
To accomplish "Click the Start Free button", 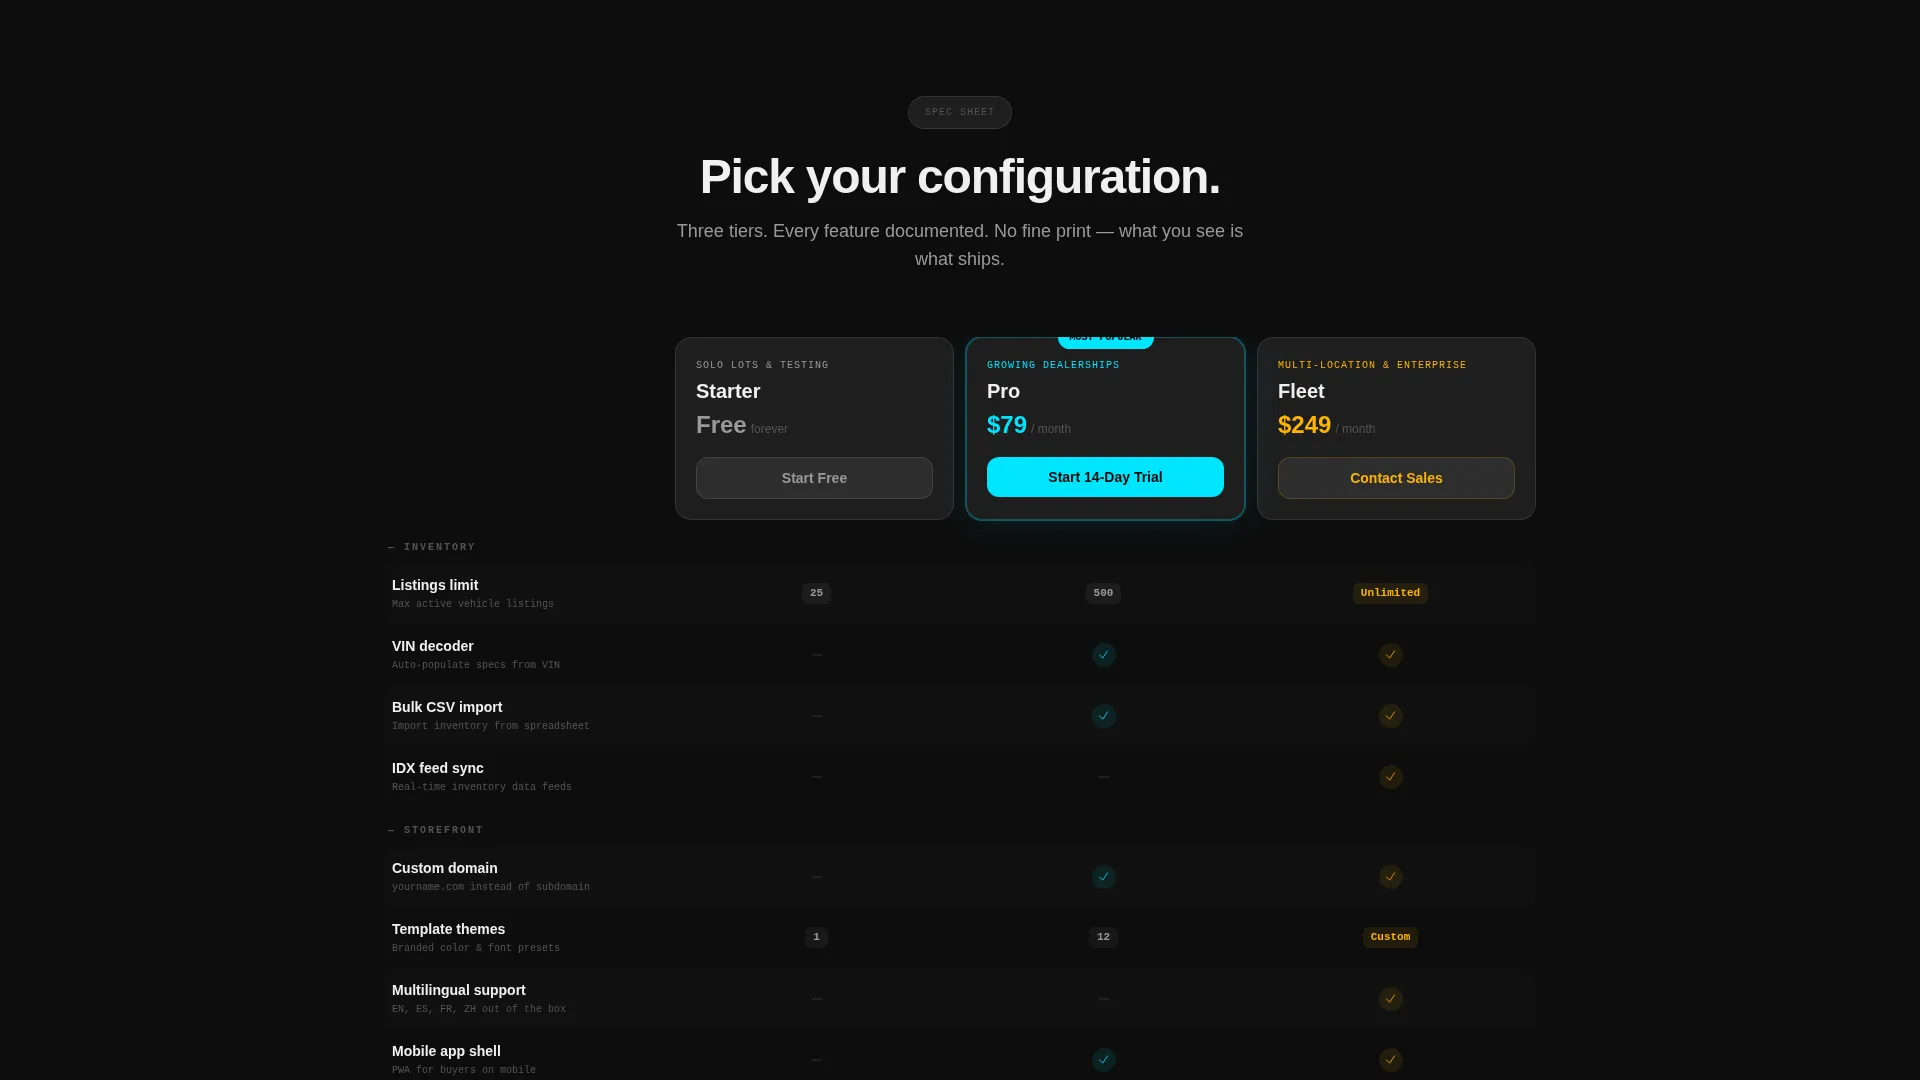I will [814, 478].
